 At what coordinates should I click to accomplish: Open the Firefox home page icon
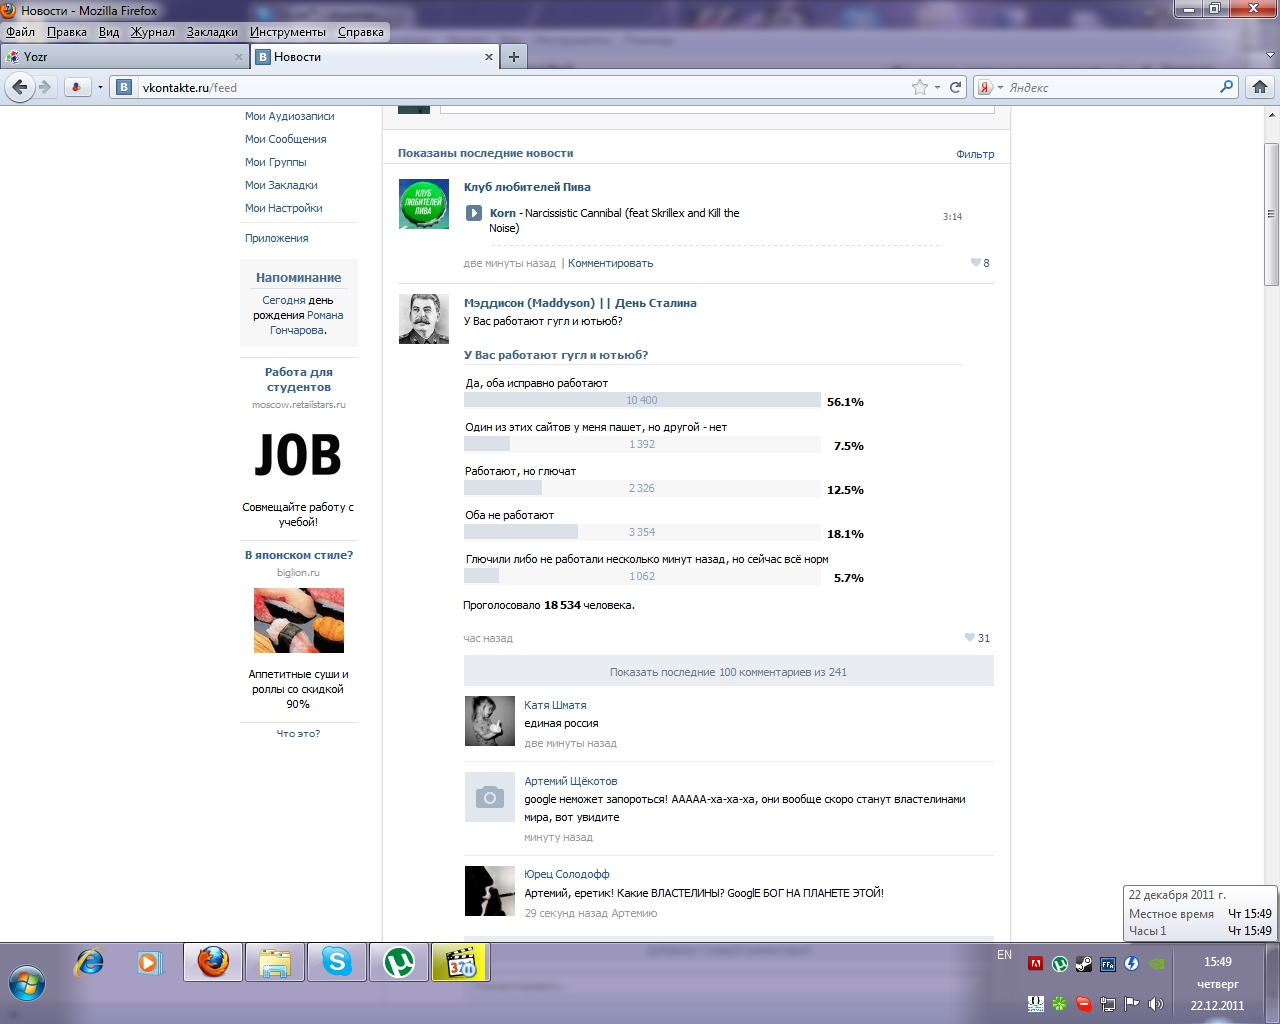1260,87
